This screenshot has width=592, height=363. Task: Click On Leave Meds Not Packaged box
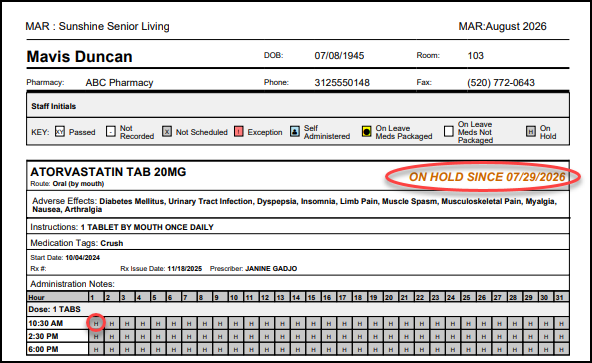coord(449,131)
